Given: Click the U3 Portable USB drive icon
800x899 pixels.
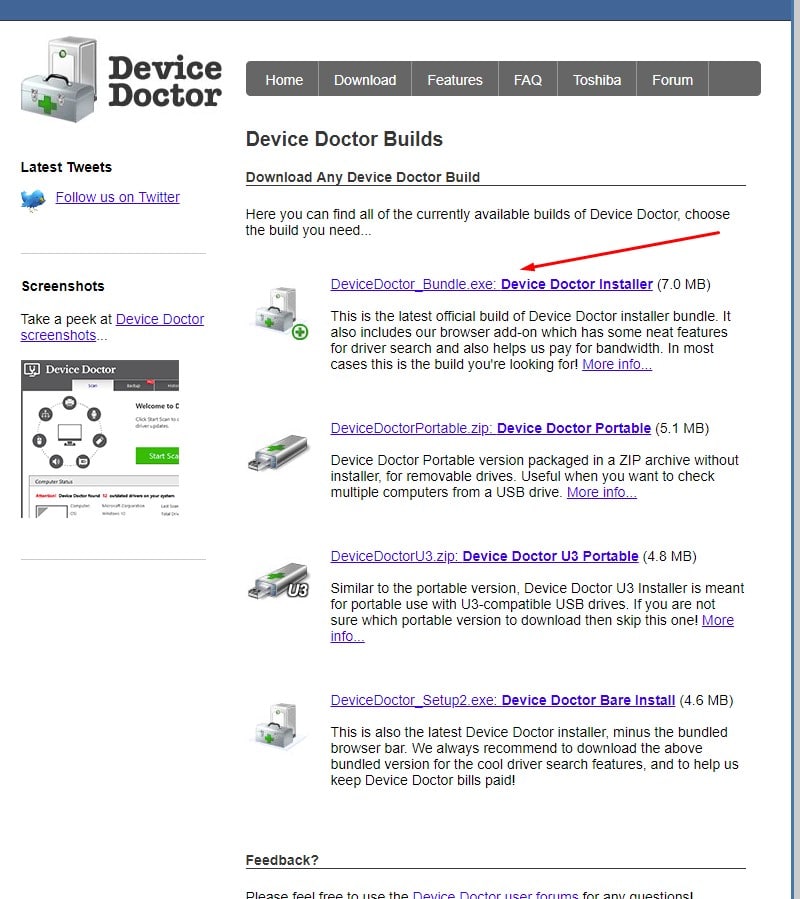Looking at the screenshot, I should click(279, 579).
